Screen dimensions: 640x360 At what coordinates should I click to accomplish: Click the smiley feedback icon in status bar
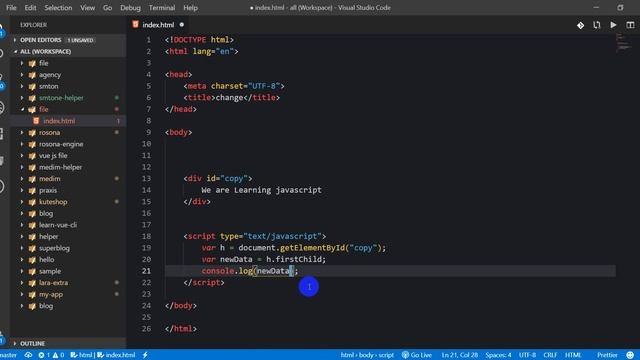point(630,355)
